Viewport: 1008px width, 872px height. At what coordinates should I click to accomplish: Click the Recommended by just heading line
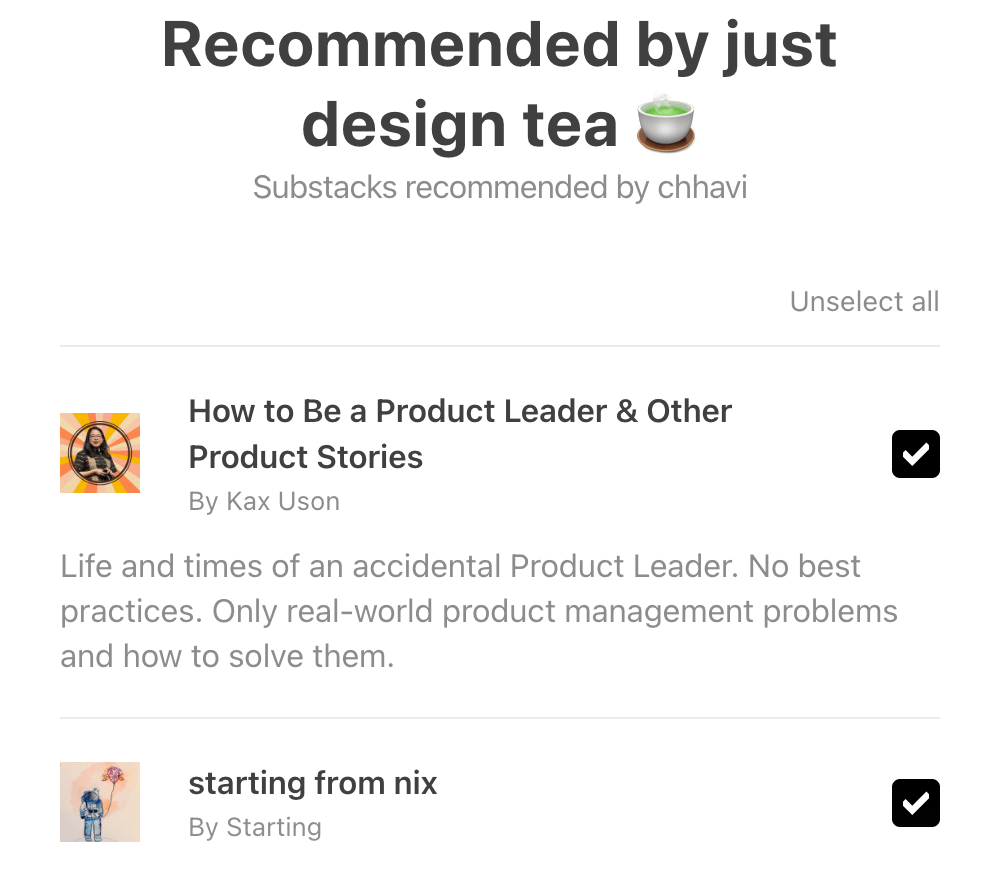click(x=499, y=46)
